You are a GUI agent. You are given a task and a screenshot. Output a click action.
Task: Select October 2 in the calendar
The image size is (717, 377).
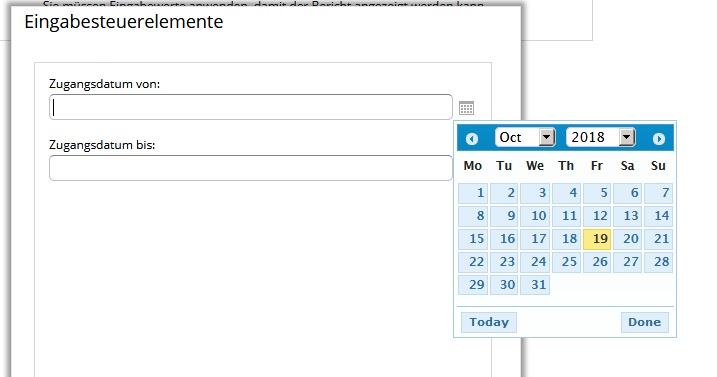coord(504,193)
